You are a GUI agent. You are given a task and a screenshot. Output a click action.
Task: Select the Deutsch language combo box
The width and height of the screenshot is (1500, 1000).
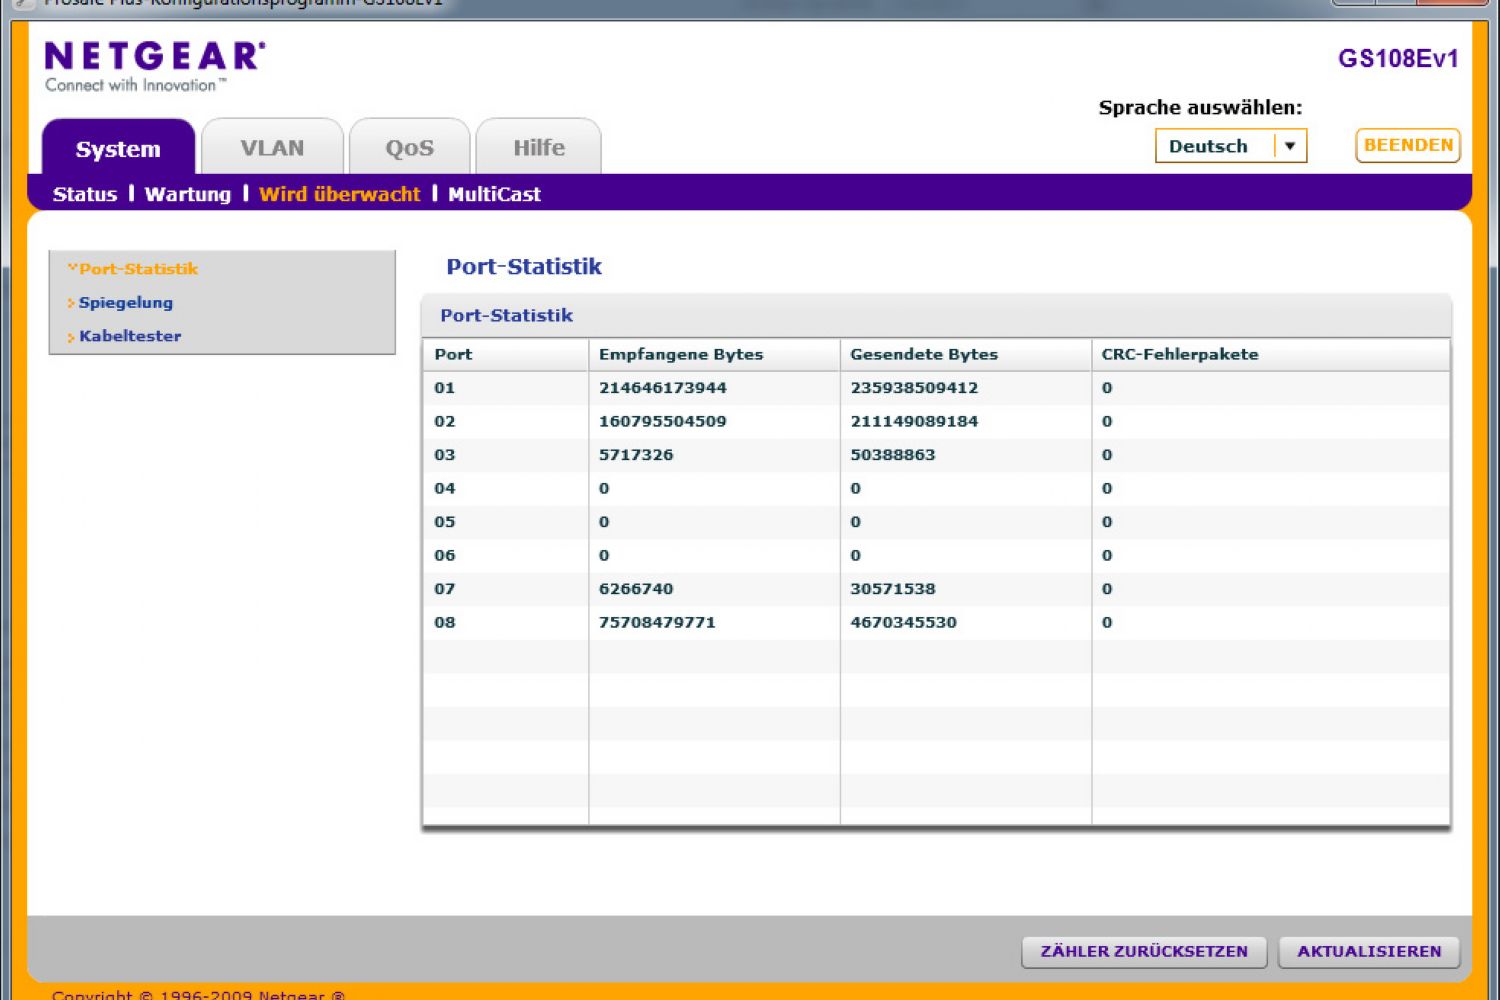(x=1215, y=146)
